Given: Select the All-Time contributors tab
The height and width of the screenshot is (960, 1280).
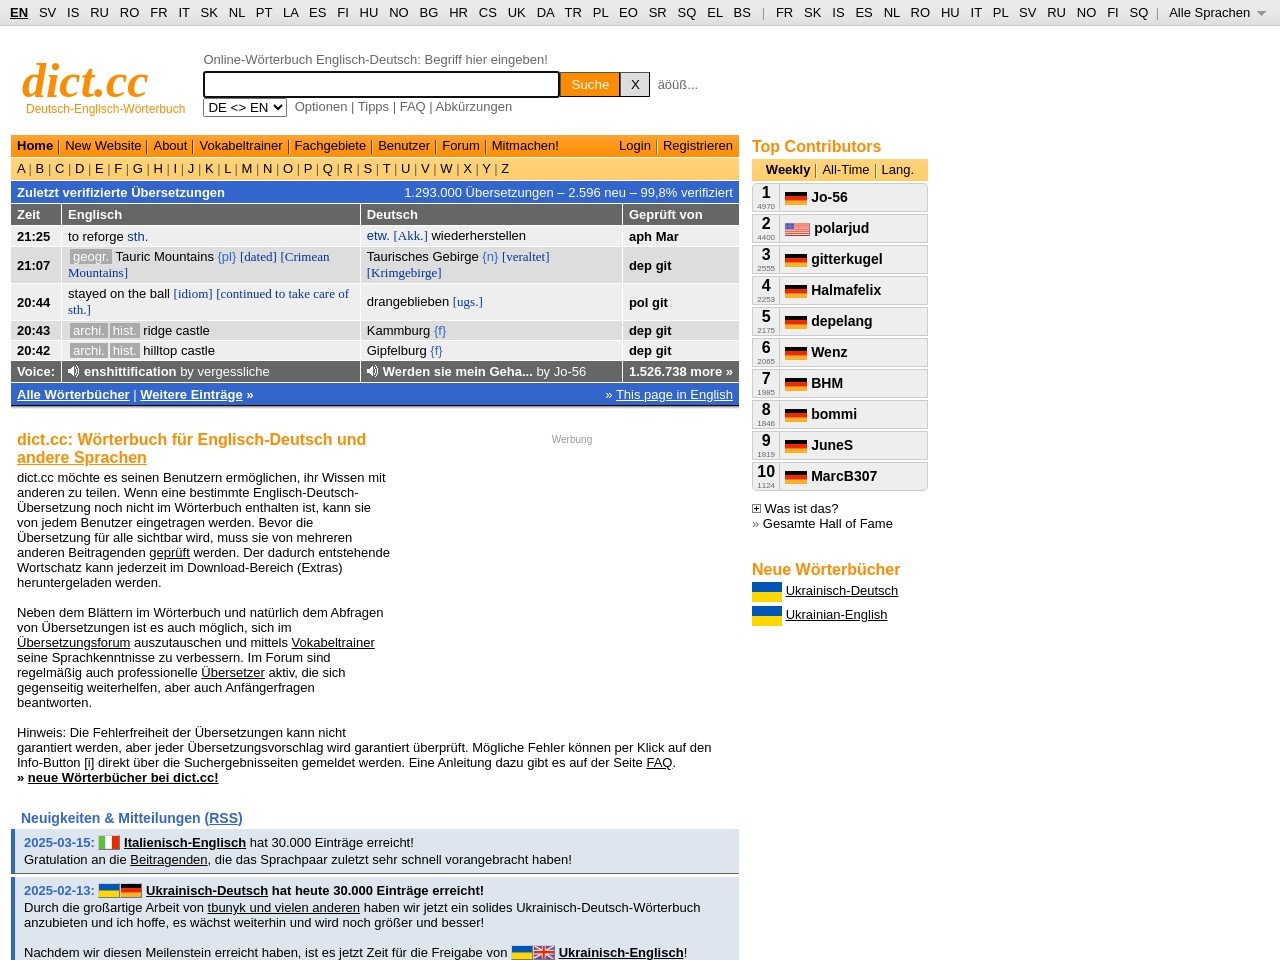Looking at the screenshot, I should pos(846,170).
